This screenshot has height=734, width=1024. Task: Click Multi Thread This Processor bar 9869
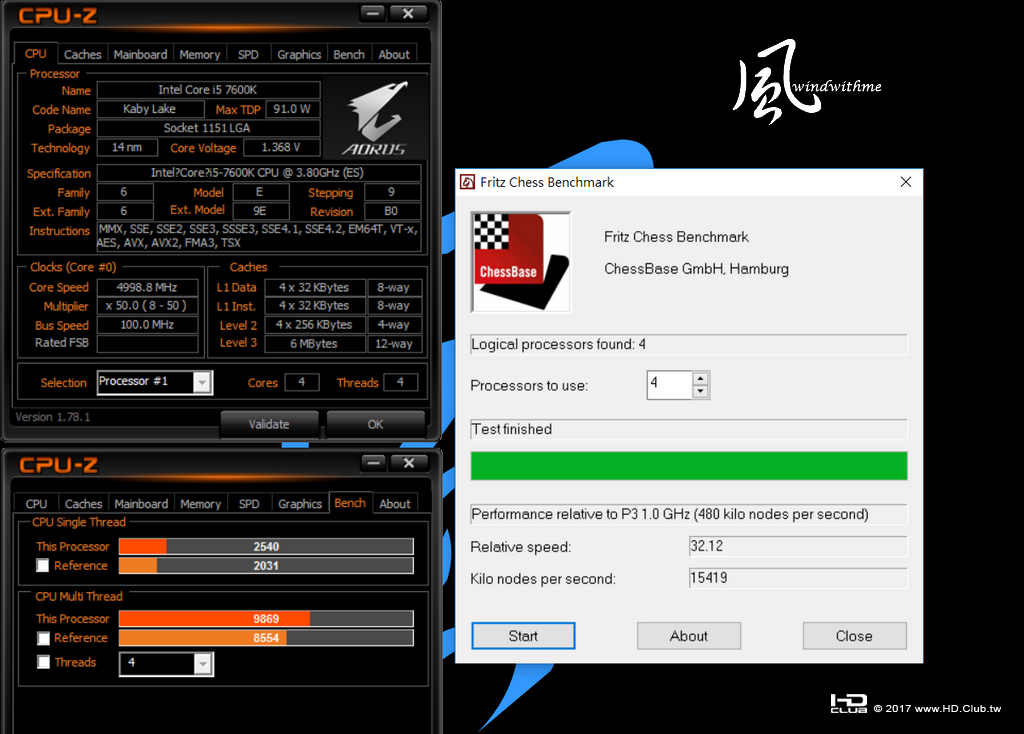266,618
